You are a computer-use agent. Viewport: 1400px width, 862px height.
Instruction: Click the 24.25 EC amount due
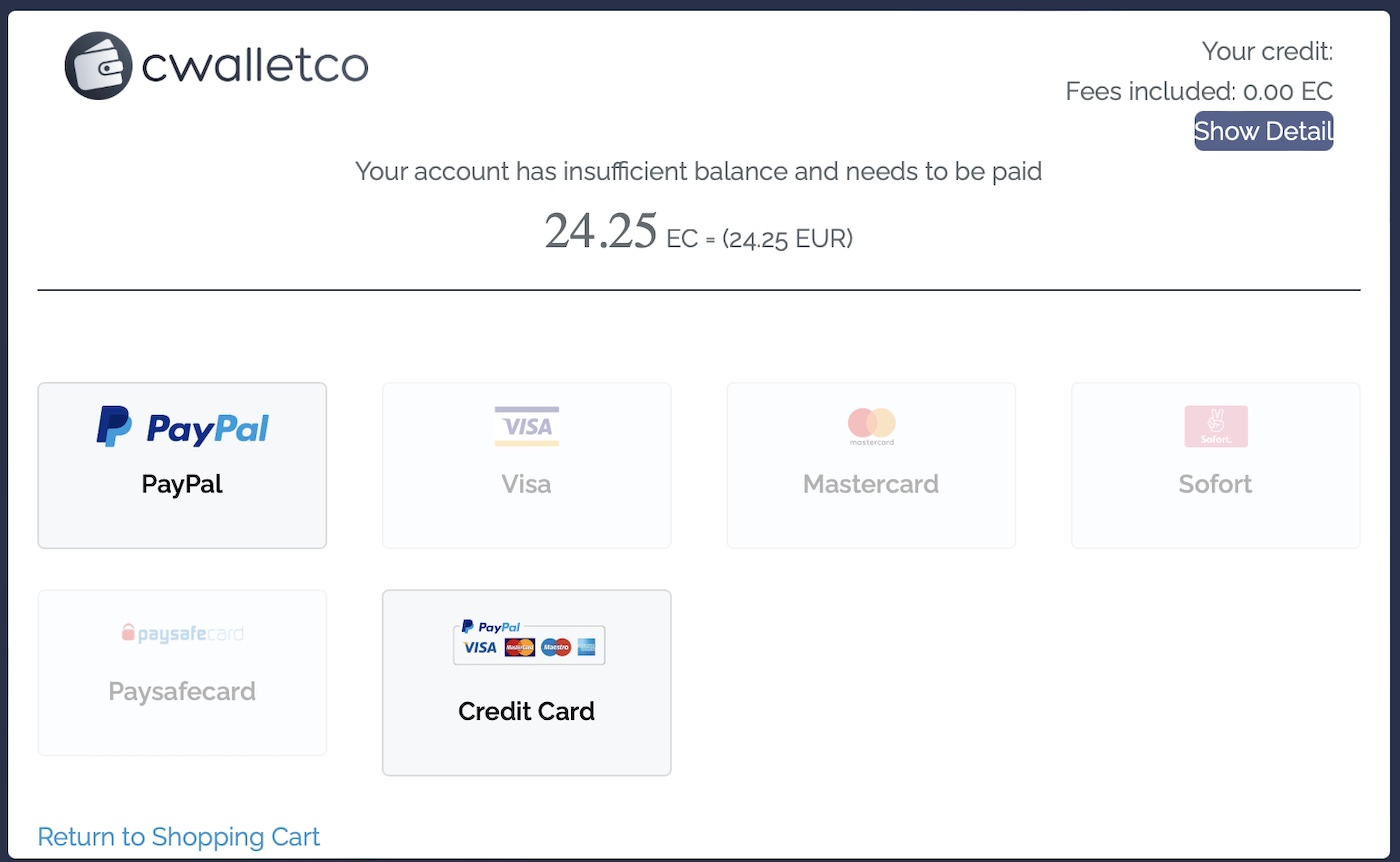(x=601, y=232)
